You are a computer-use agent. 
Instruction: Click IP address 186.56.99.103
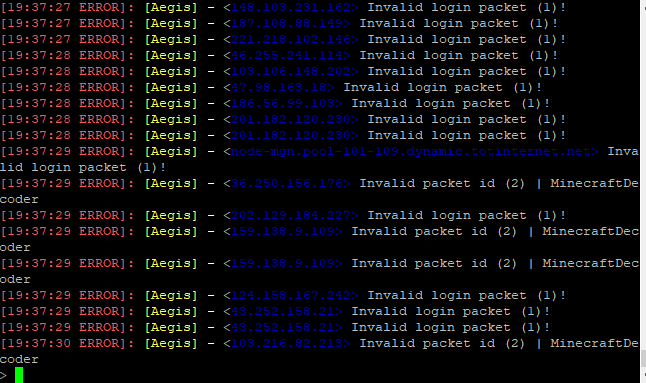coord(283,103)
